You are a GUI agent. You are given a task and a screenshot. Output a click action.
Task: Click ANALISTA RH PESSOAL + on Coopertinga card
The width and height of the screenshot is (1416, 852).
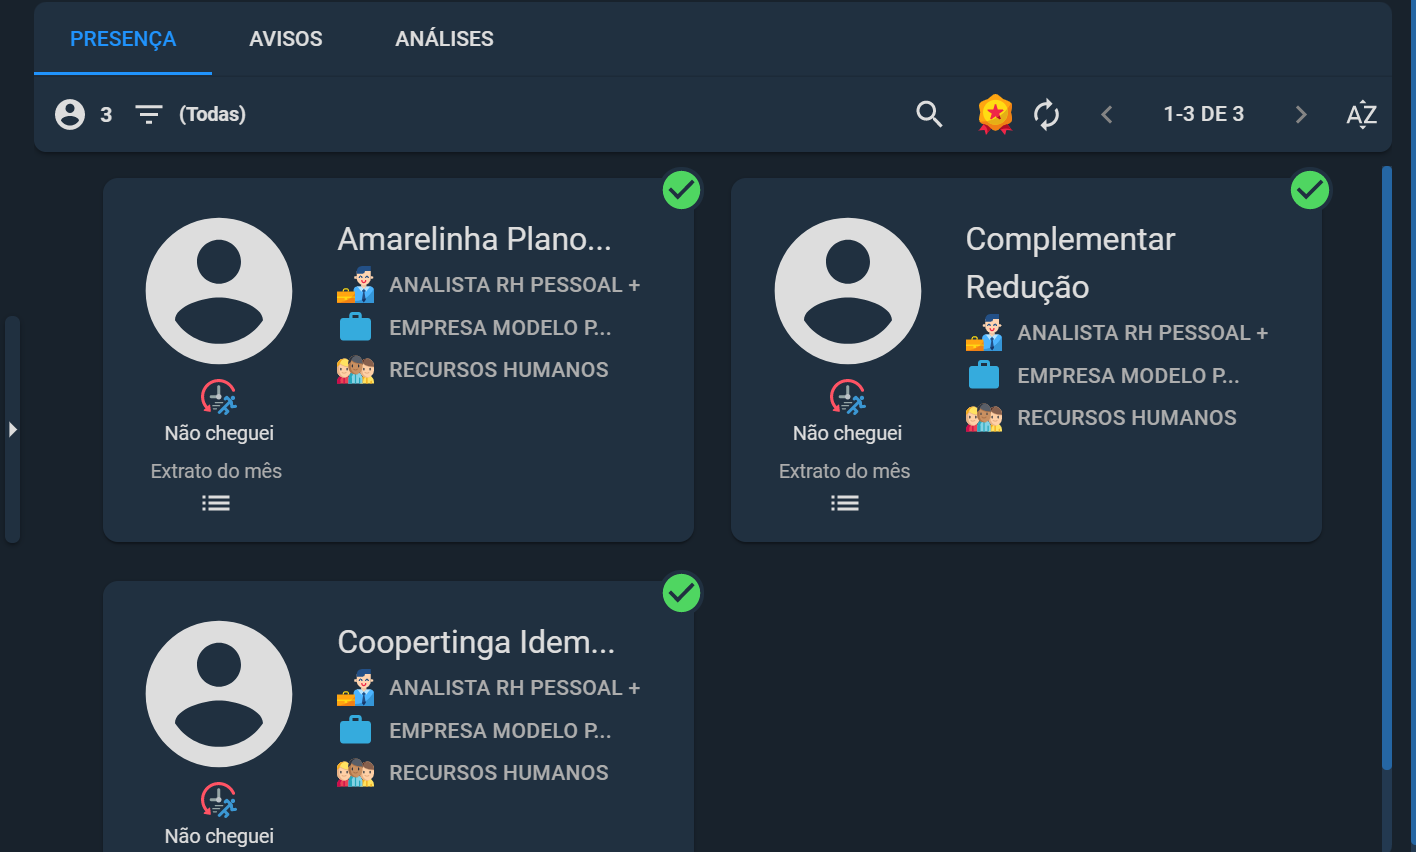tap(514, 688)
